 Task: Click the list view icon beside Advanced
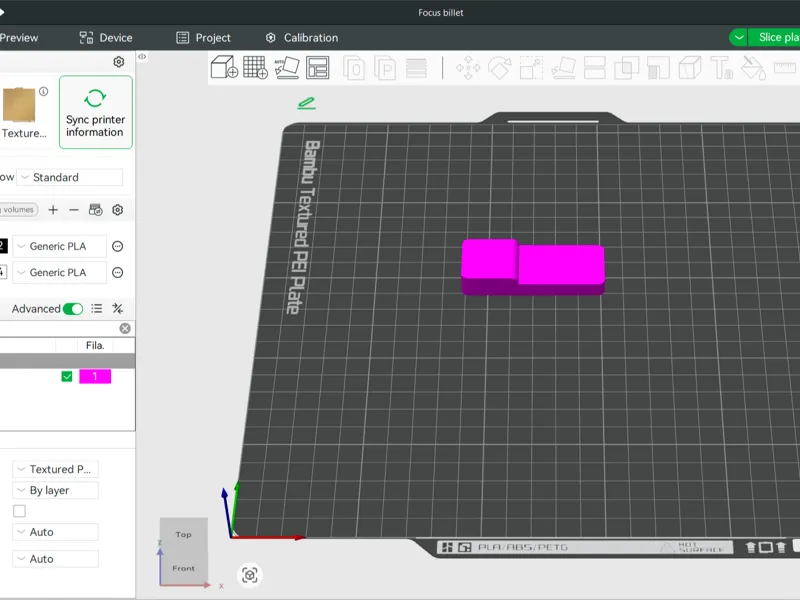(96, 308)
